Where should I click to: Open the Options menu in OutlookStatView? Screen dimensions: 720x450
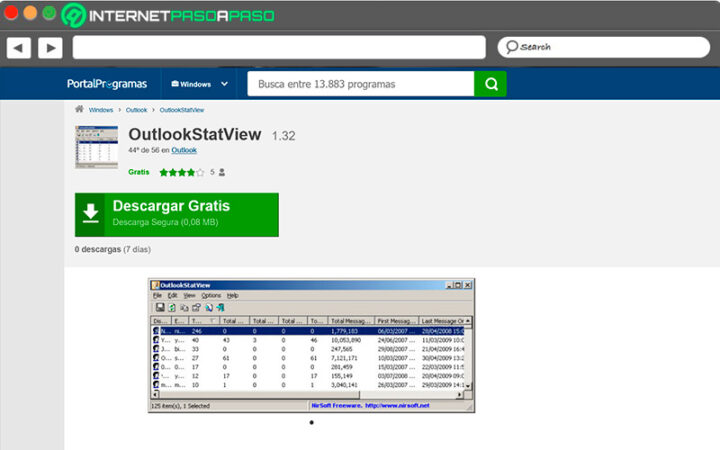click(211, 296)
